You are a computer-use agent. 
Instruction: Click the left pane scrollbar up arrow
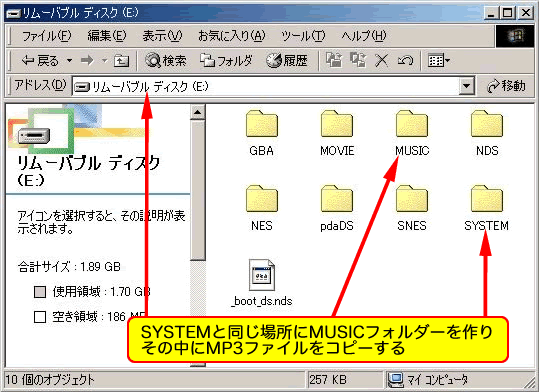[198, 112]
